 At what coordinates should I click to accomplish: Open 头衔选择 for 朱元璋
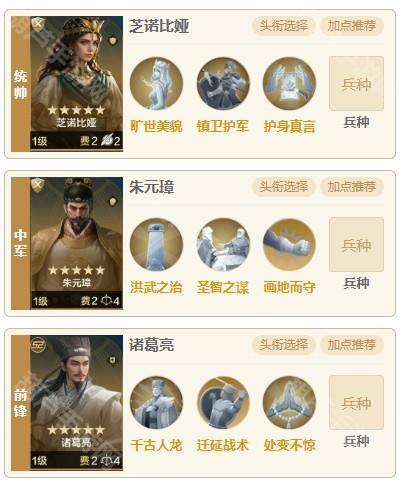(x=284, y=187)
